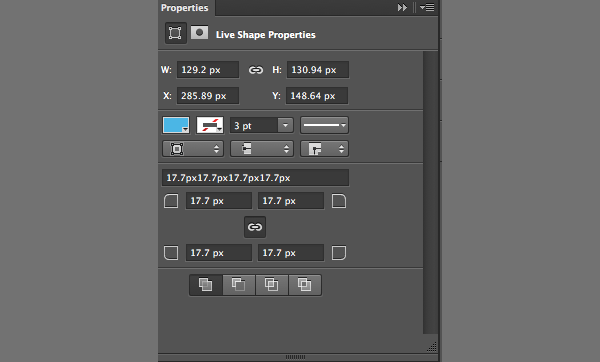Click the combined corner radii text field
The image size is (600, 362).
click(255, 178)
